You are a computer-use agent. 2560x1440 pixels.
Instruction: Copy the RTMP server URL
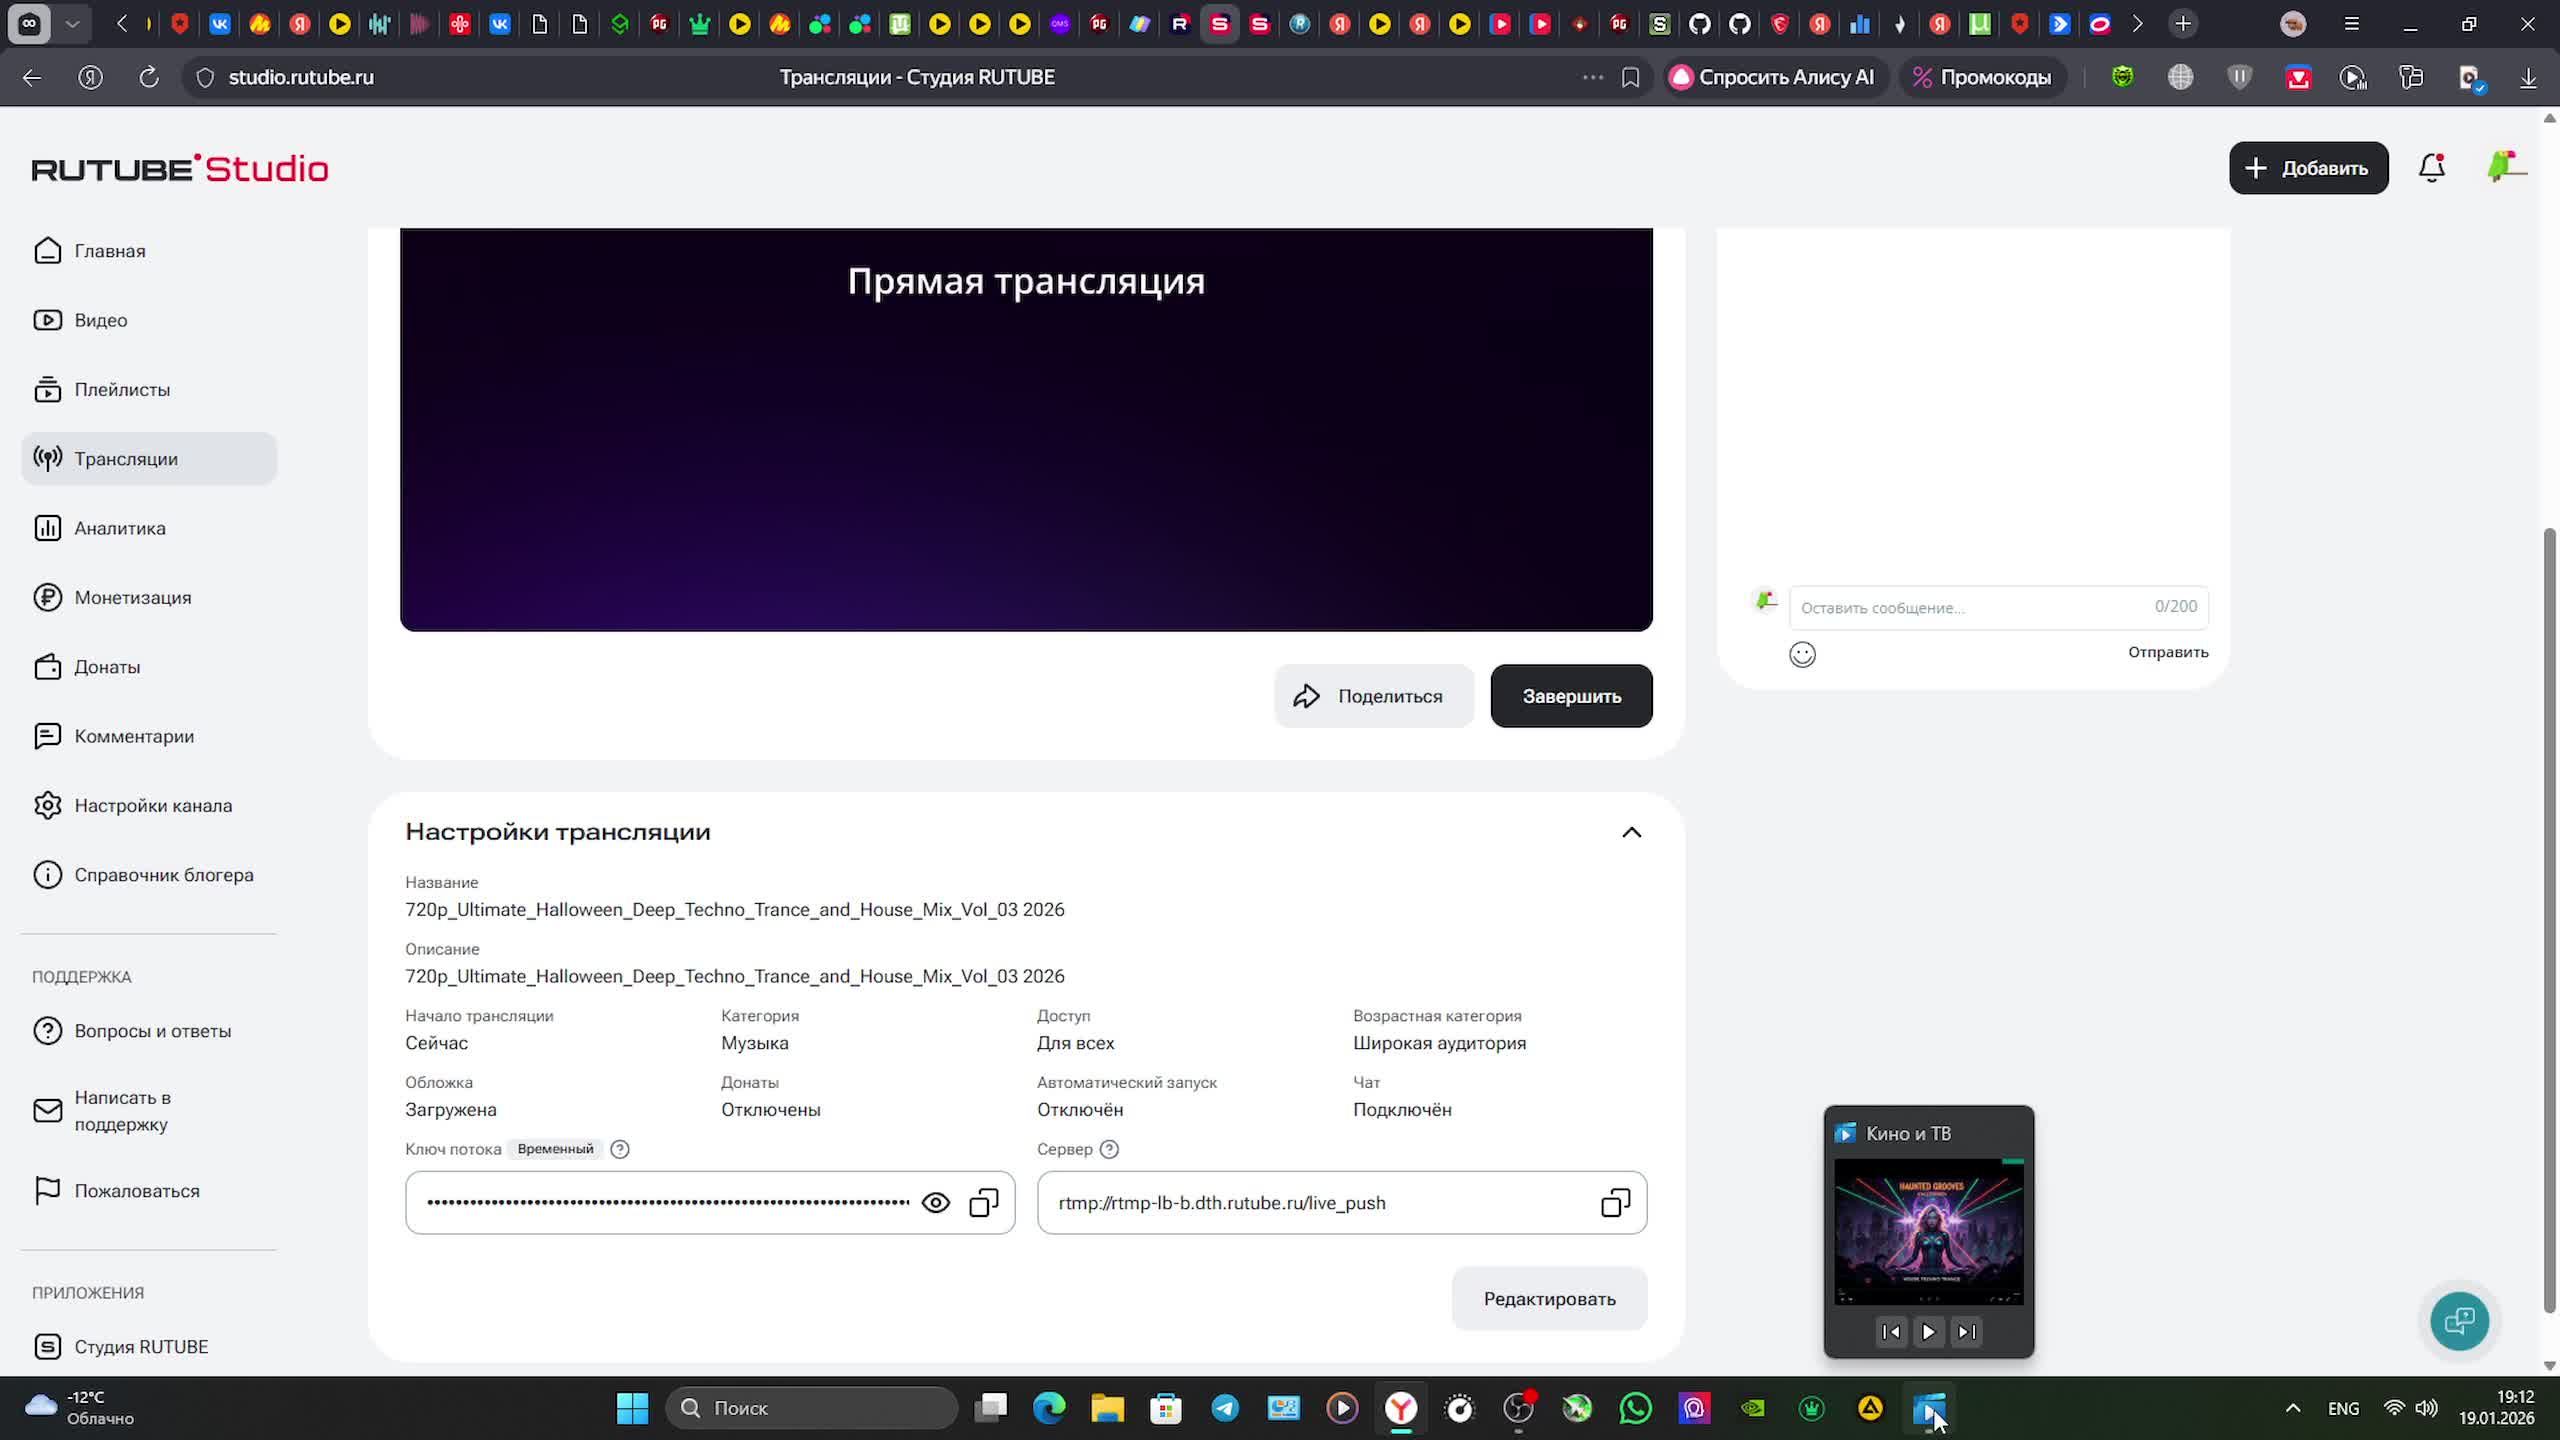pos(1615,1202)
